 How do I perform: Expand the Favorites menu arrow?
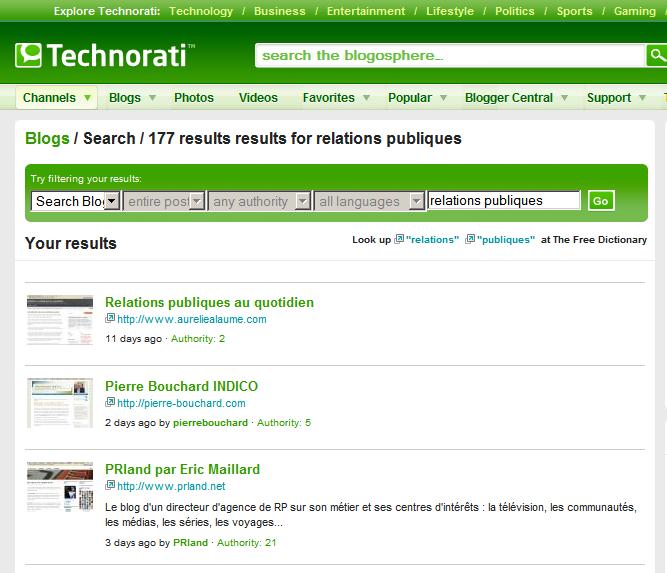(x=366, y=98)
